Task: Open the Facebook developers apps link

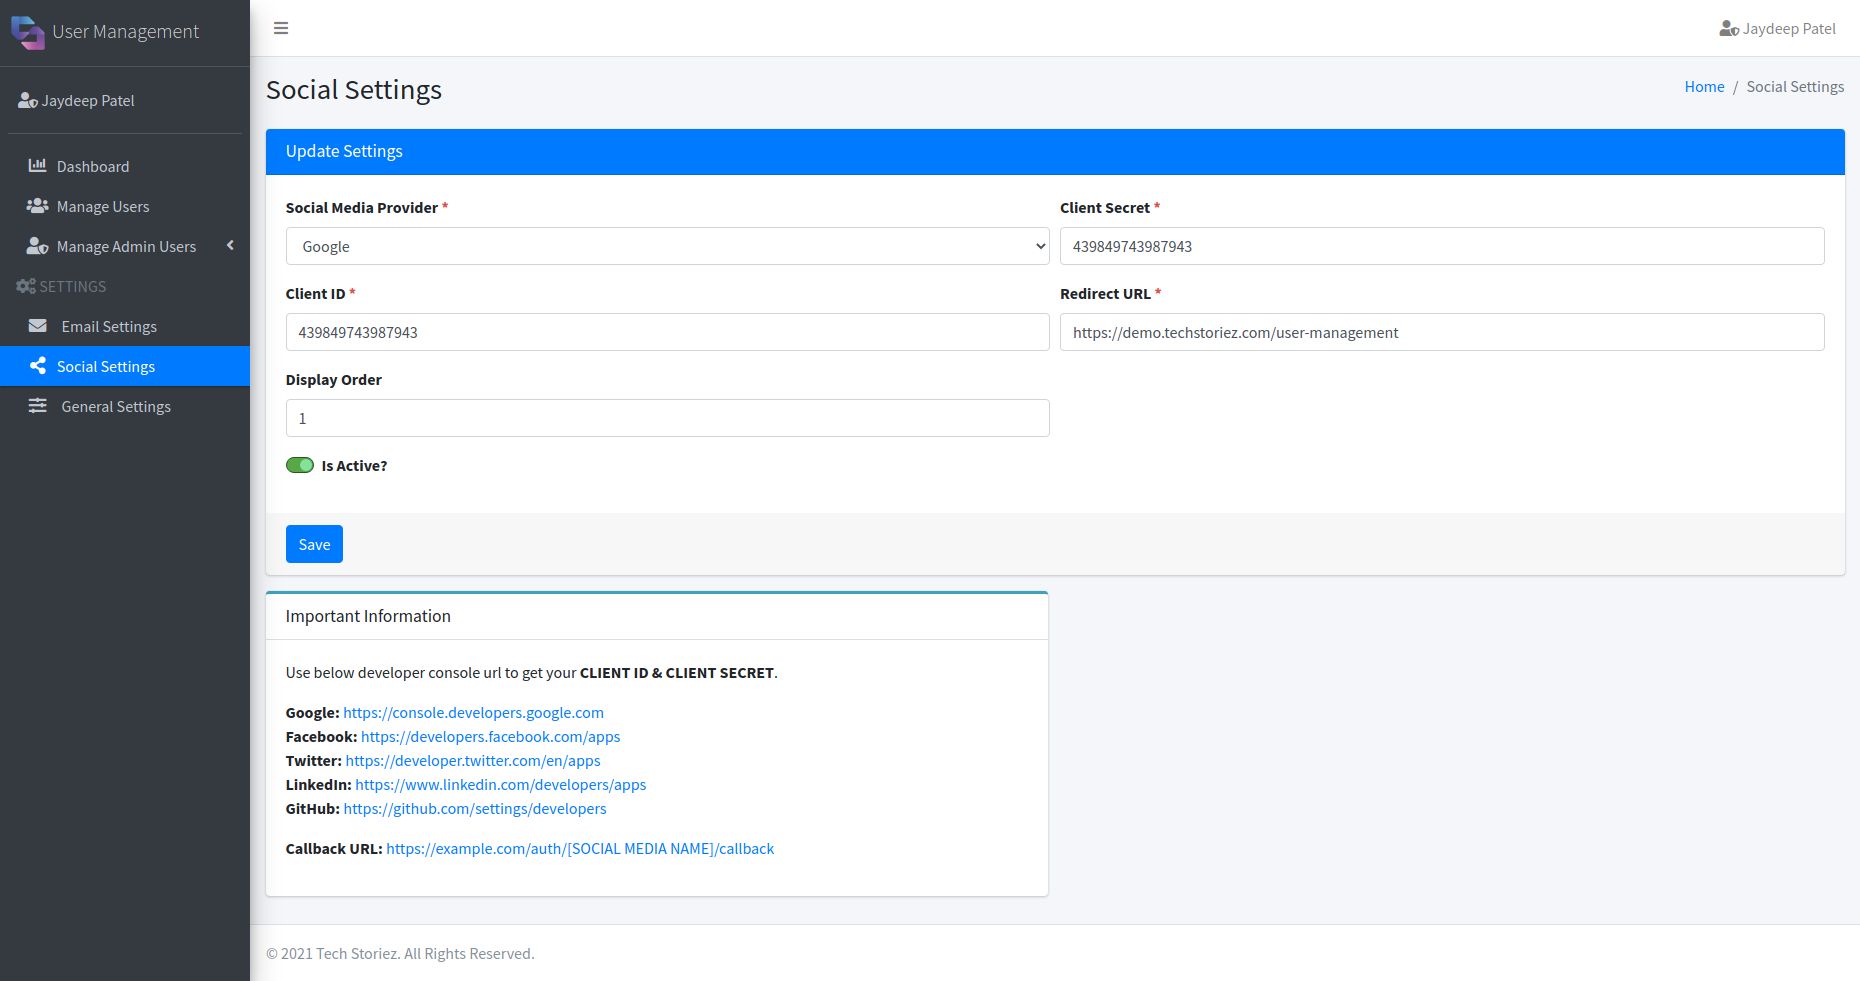Action: [490, 737]
